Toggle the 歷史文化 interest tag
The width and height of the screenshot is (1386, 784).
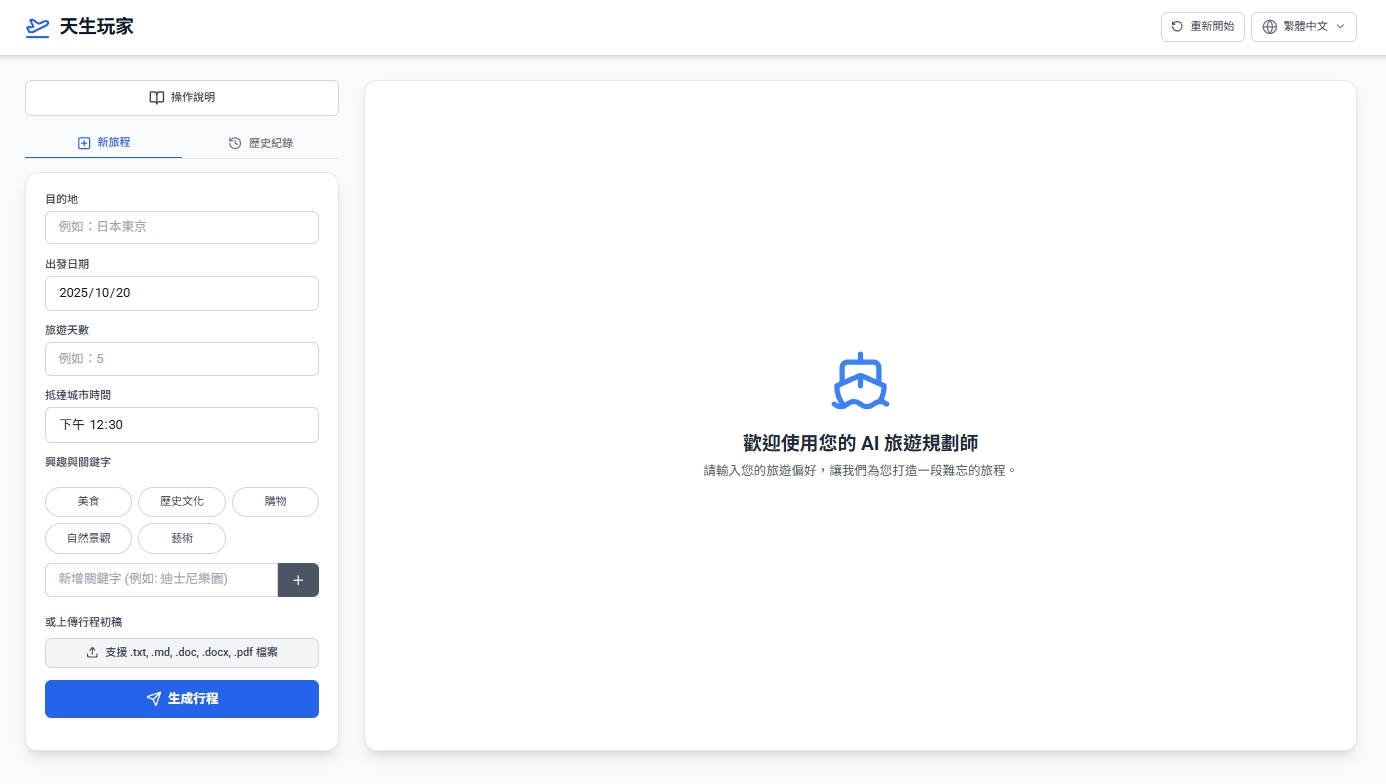click(181, 502)
